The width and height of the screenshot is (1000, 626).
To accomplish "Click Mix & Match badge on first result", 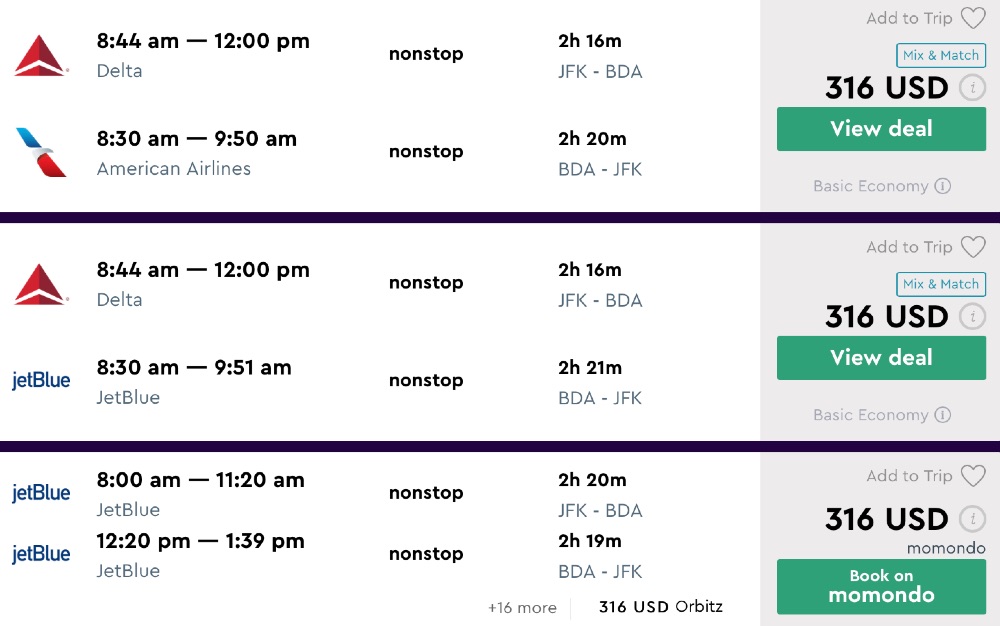I will point(940,56).
